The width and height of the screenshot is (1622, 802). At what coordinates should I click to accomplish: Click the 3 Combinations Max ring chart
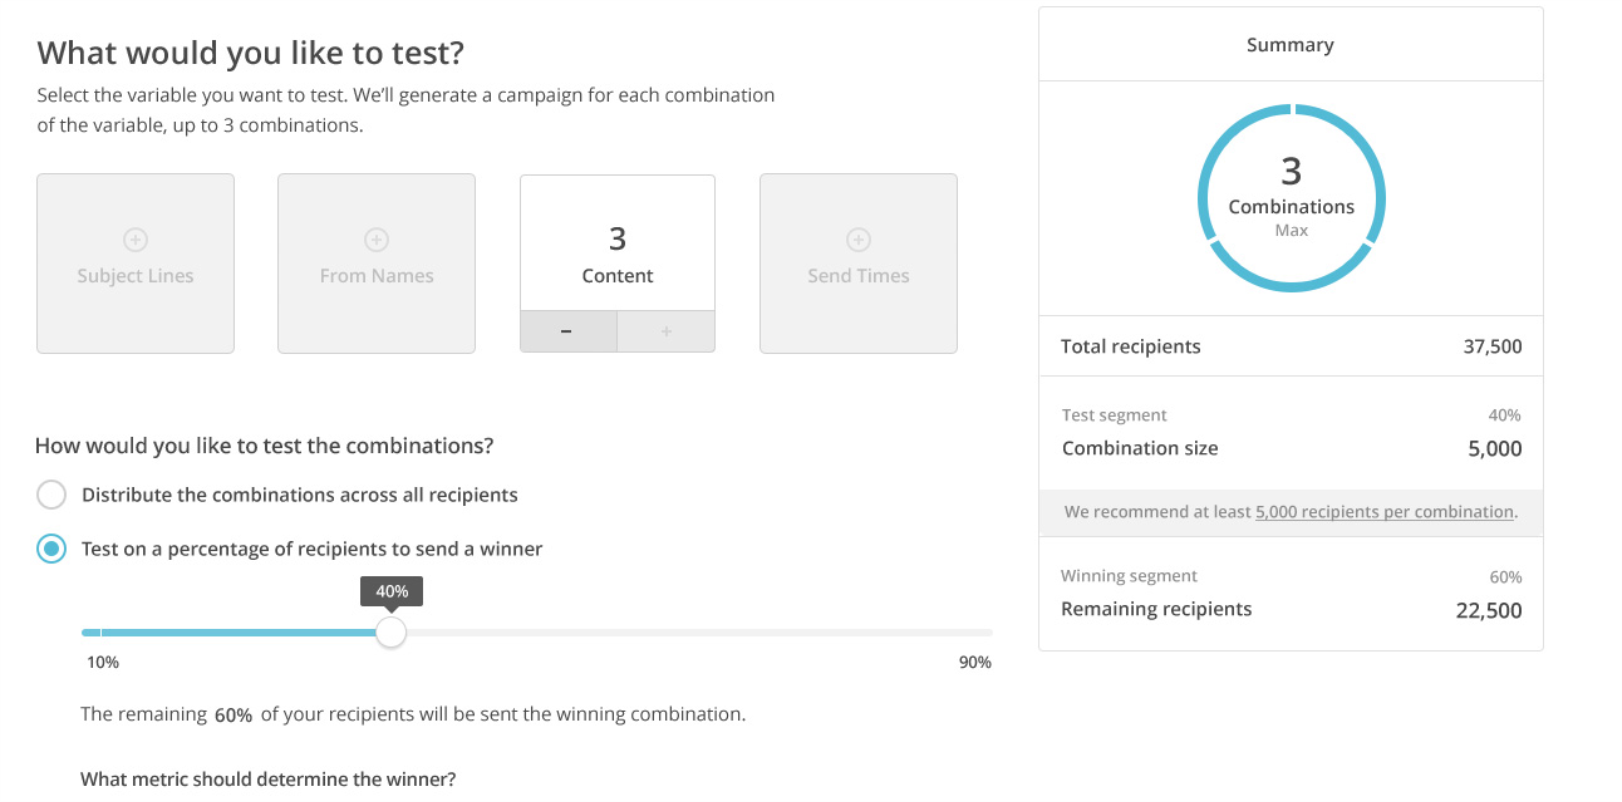click(1291, 198)
